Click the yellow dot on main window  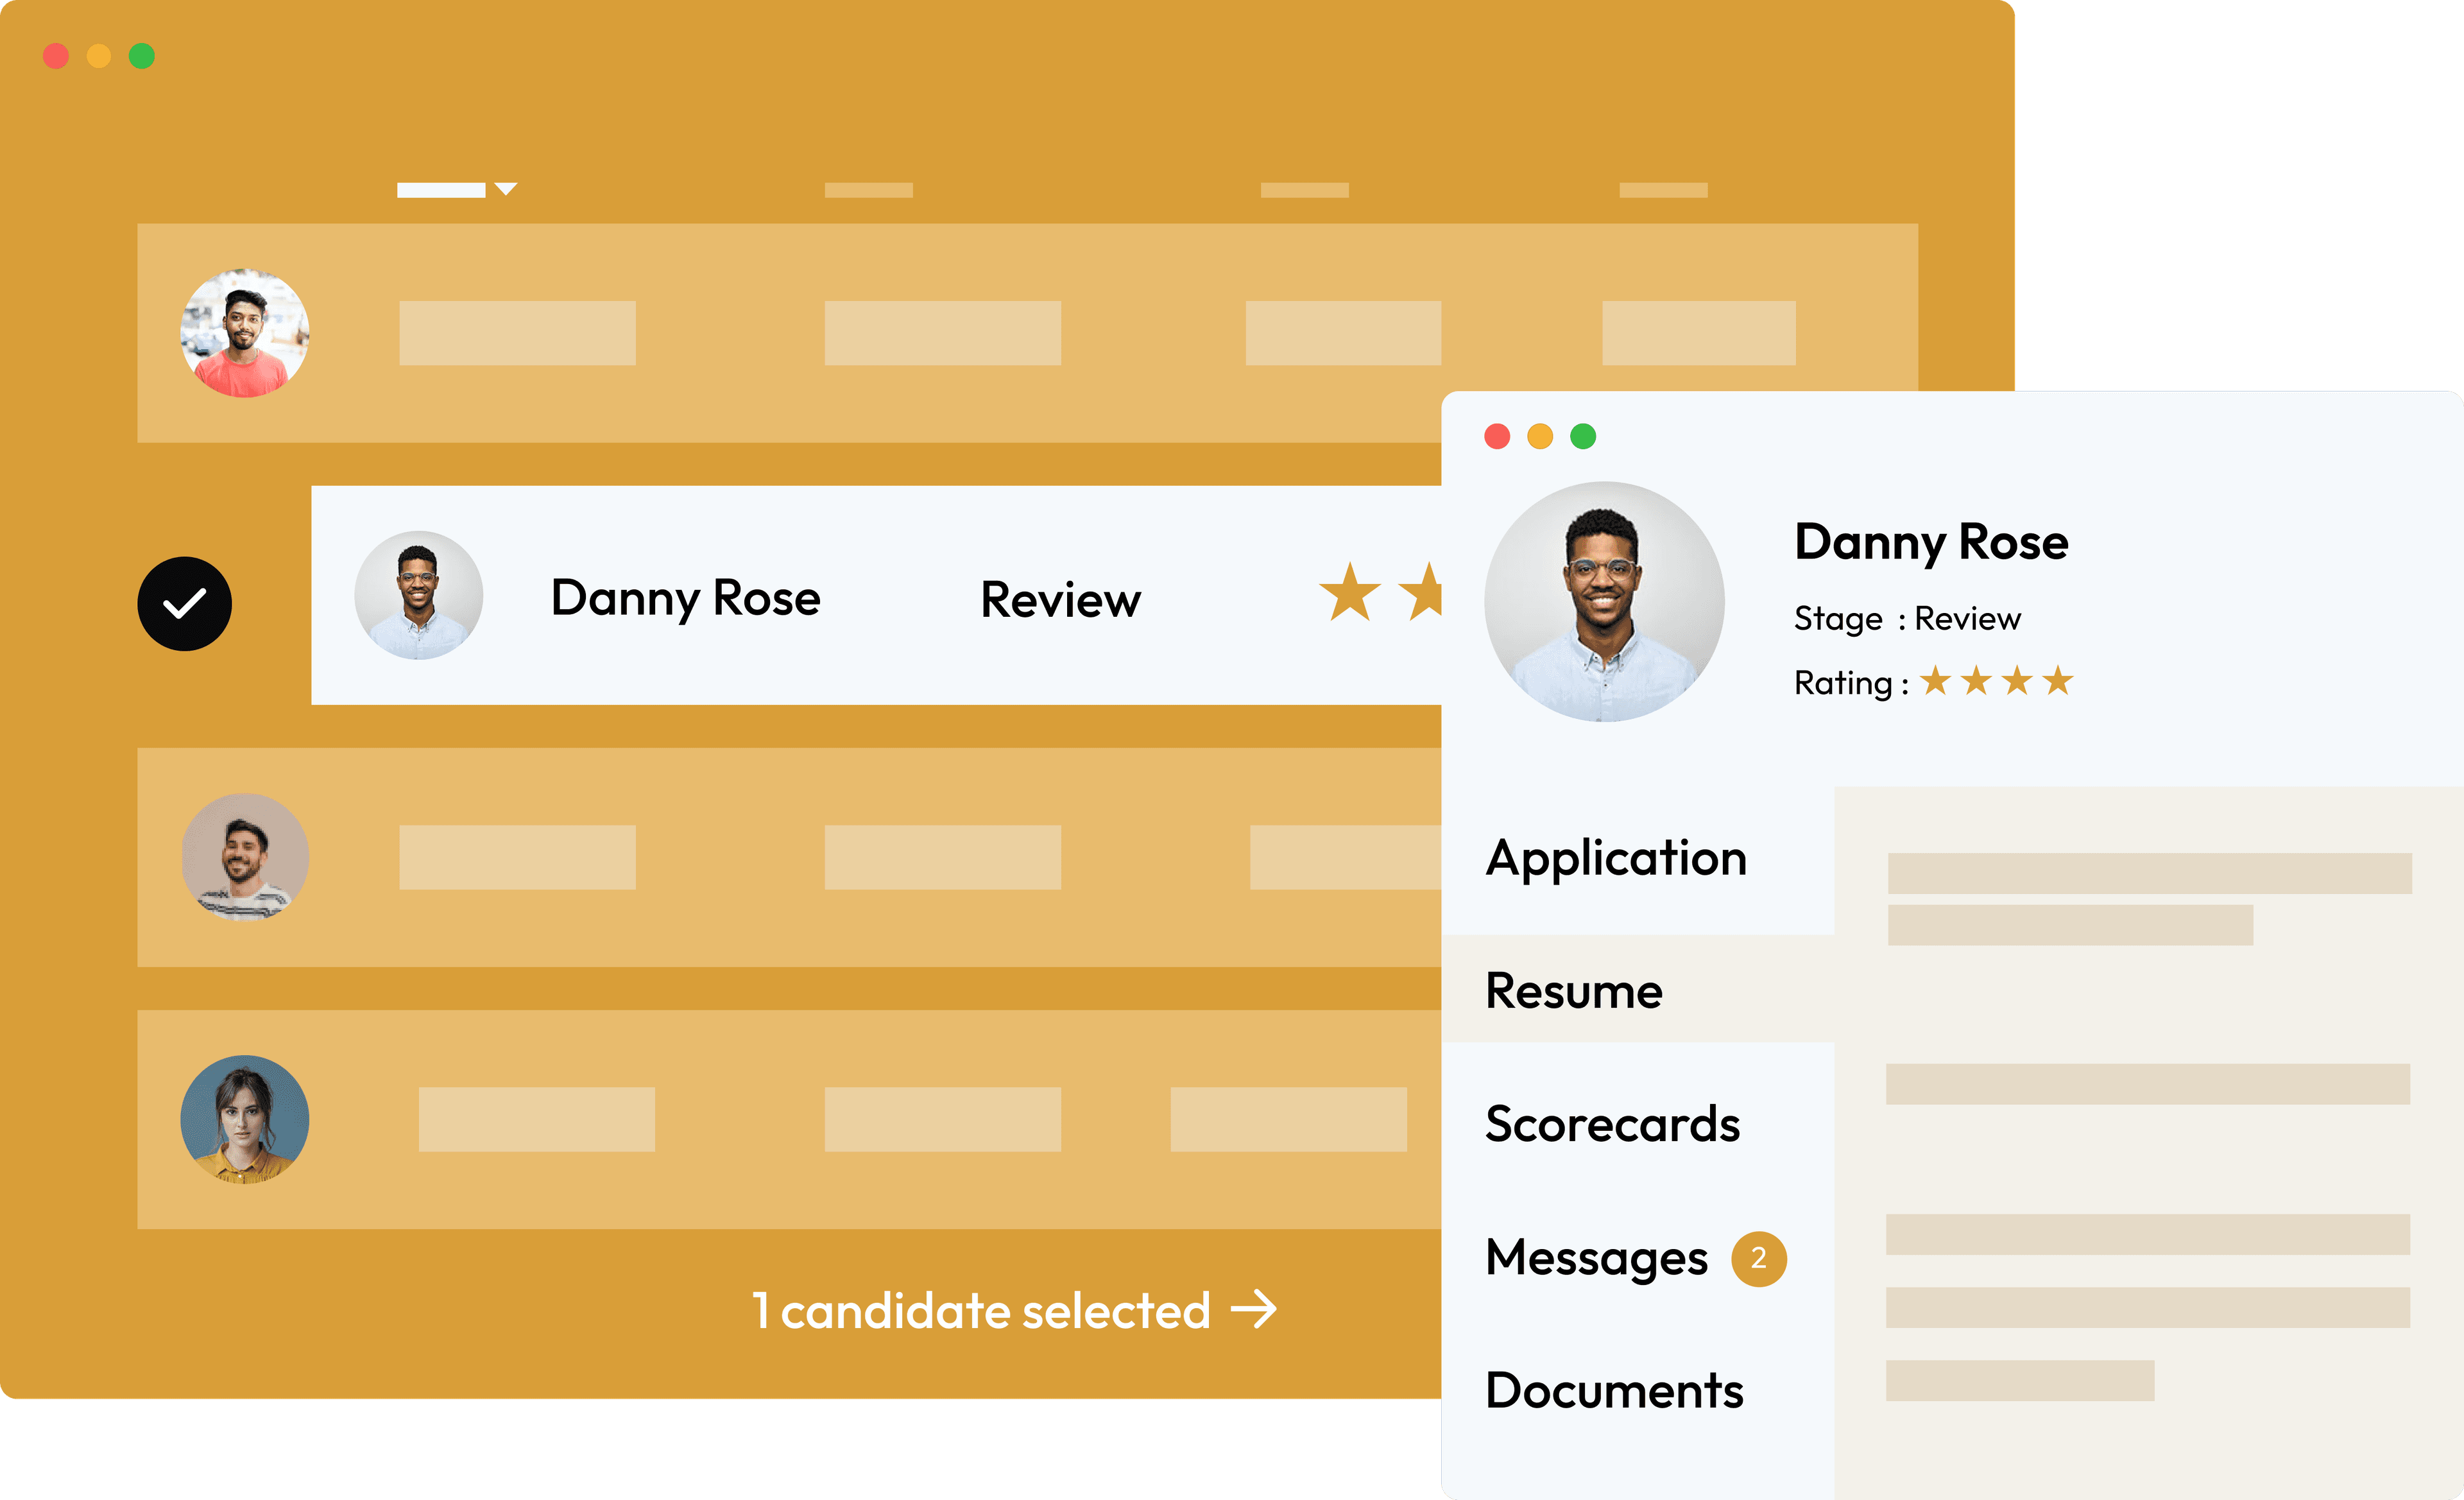point(98,56)
